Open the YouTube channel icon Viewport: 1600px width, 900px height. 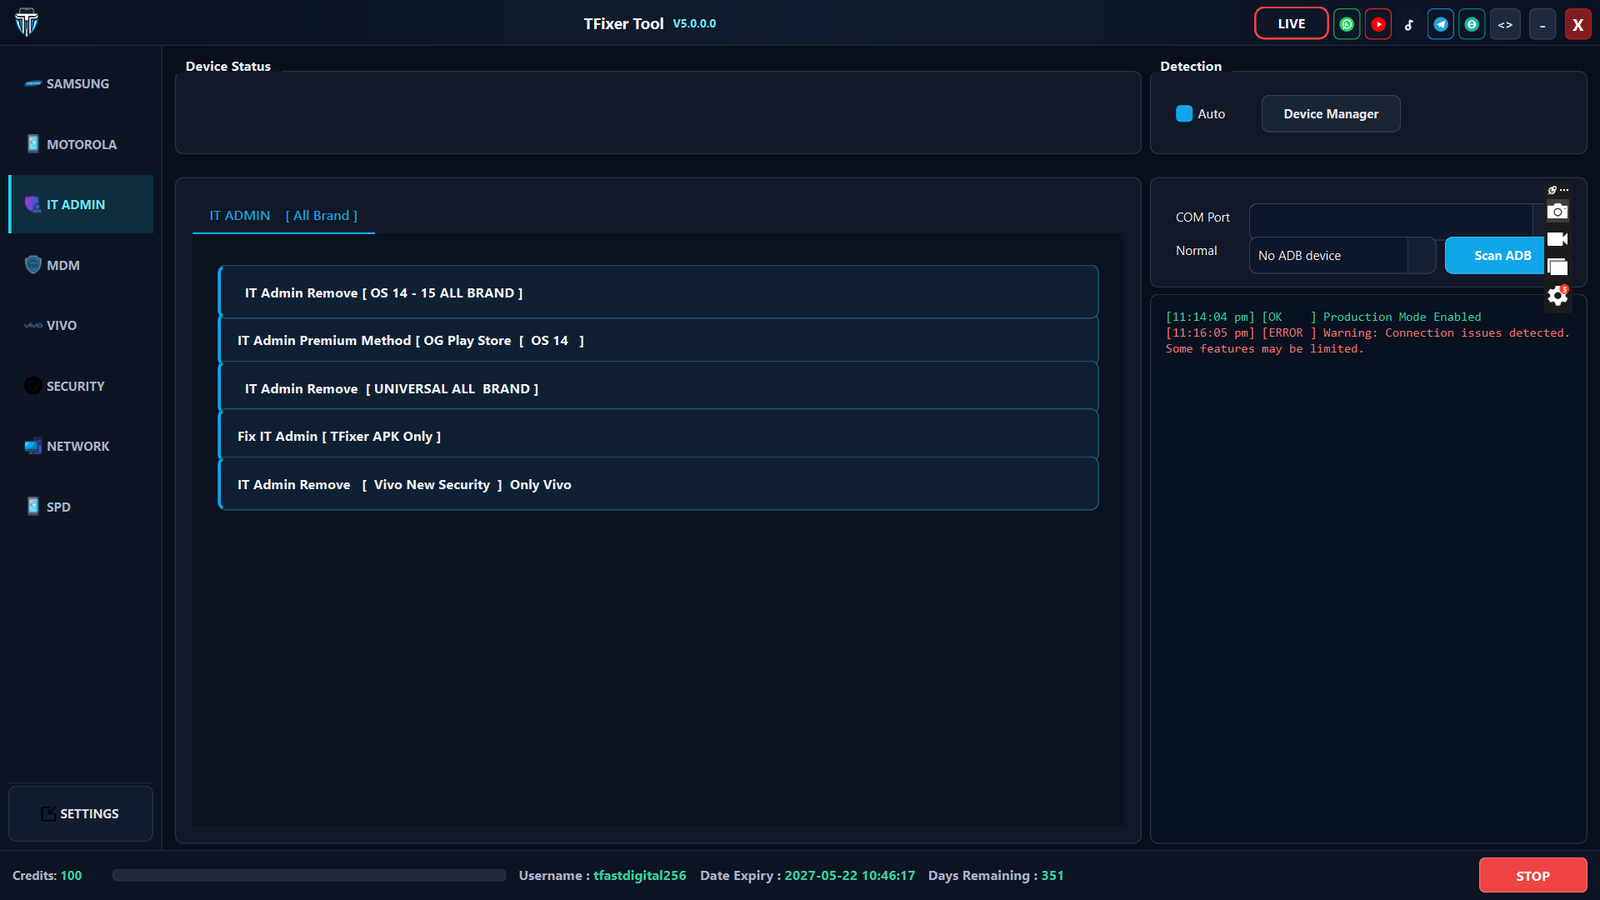coord(1378,24)
